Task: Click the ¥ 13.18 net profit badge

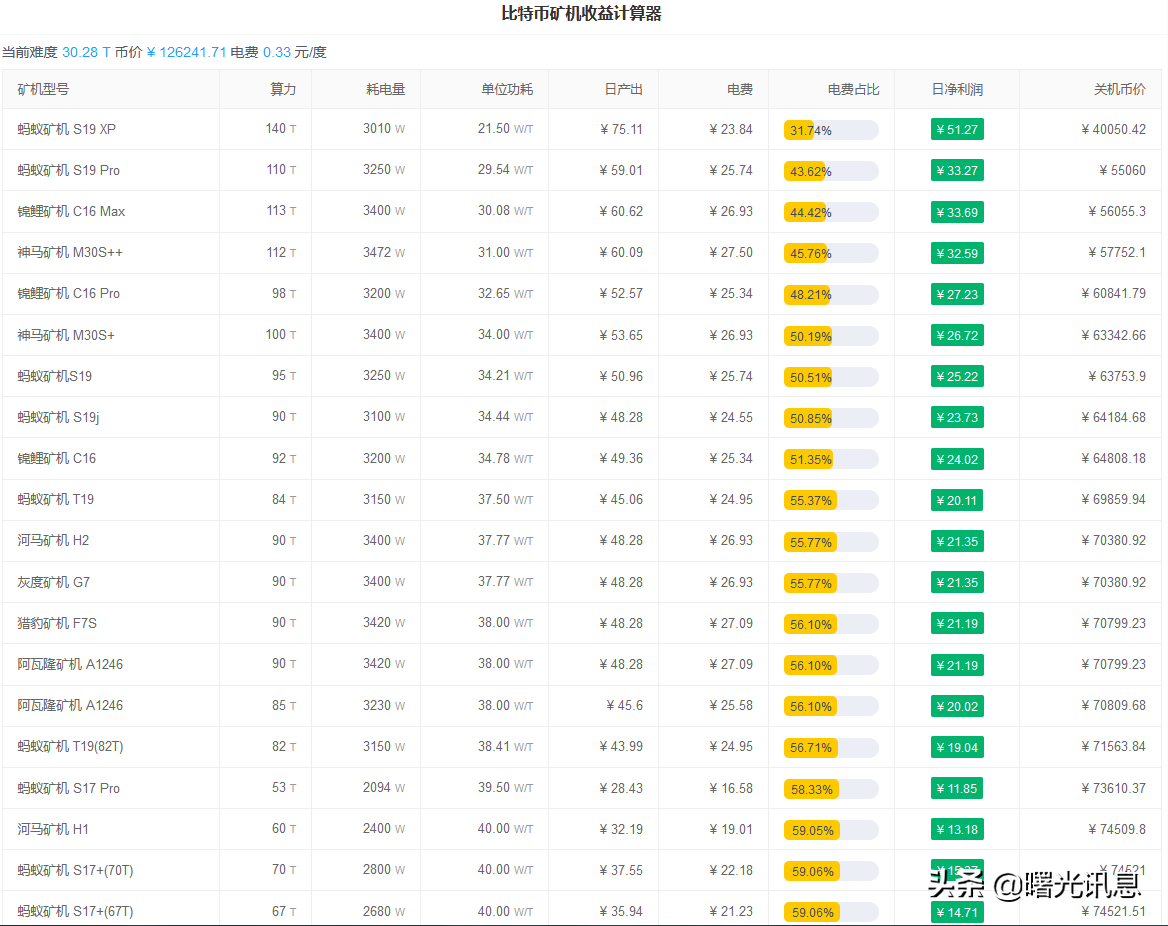Action: pos(957,829)
